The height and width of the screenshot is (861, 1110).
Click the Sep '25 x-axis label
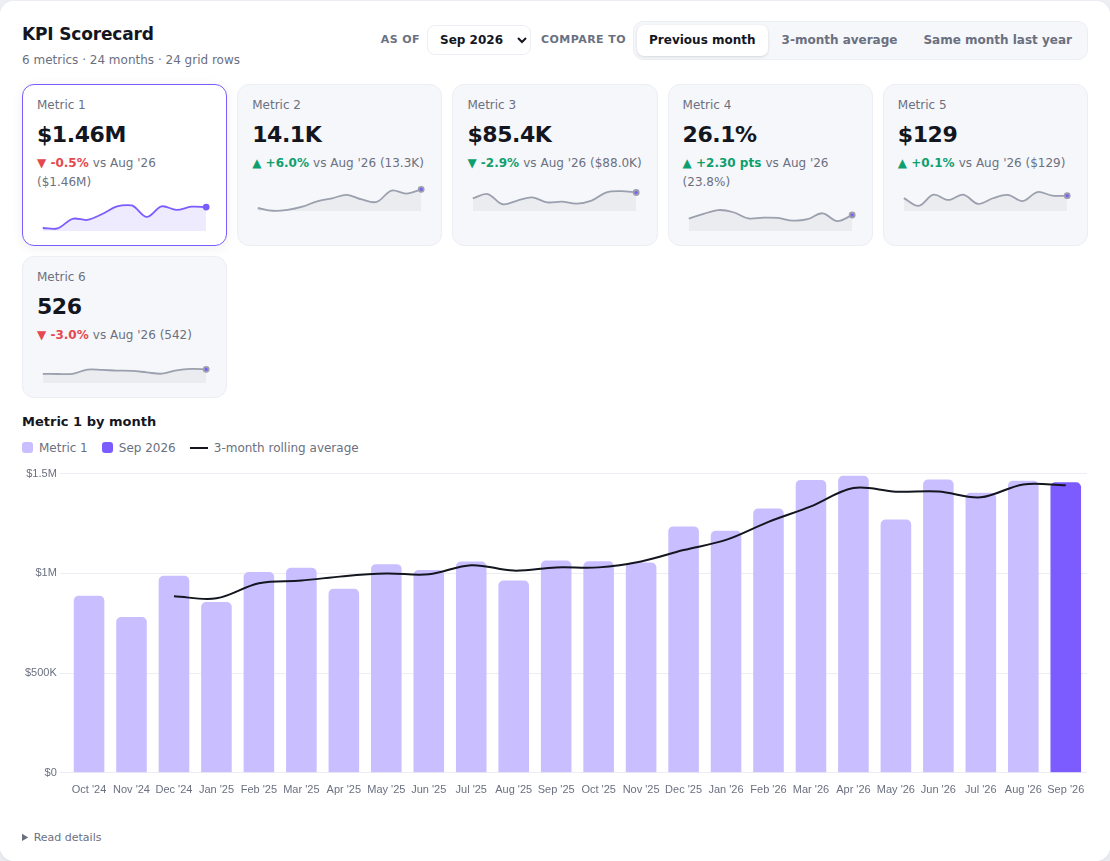coord(556,789)
